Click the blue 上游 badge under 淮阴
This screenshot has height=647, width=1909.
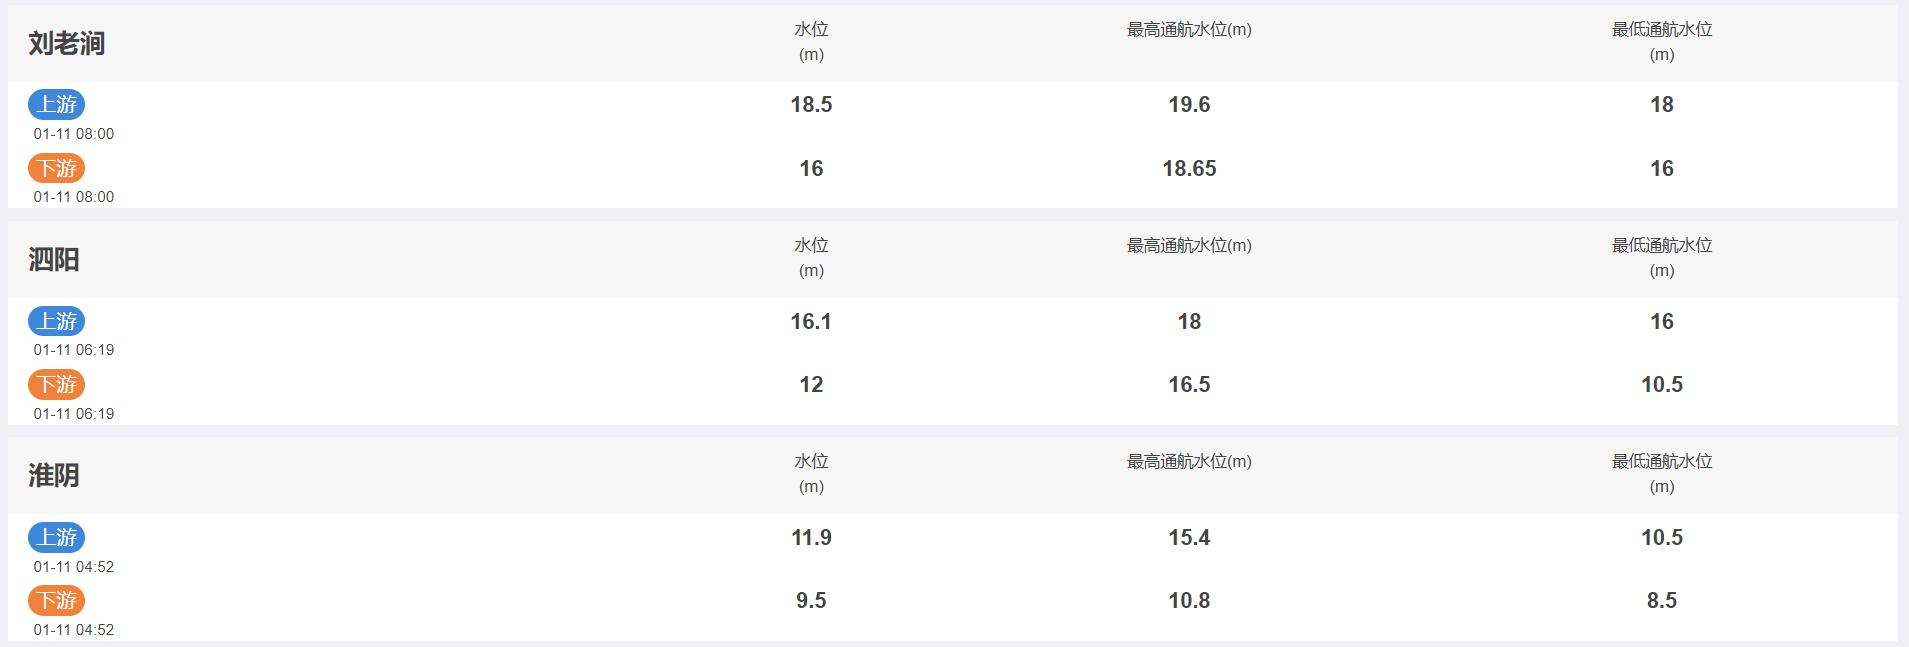[x=56, y=537]
